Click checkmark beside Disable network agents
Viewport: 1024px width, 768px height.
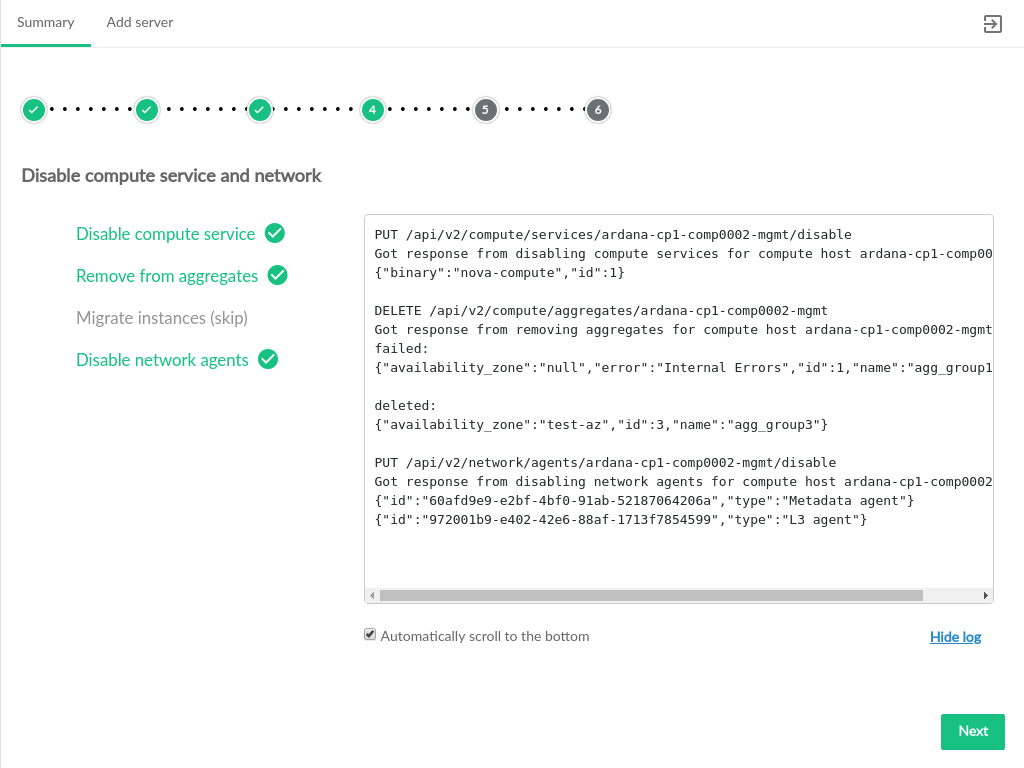tap(268, 359)
